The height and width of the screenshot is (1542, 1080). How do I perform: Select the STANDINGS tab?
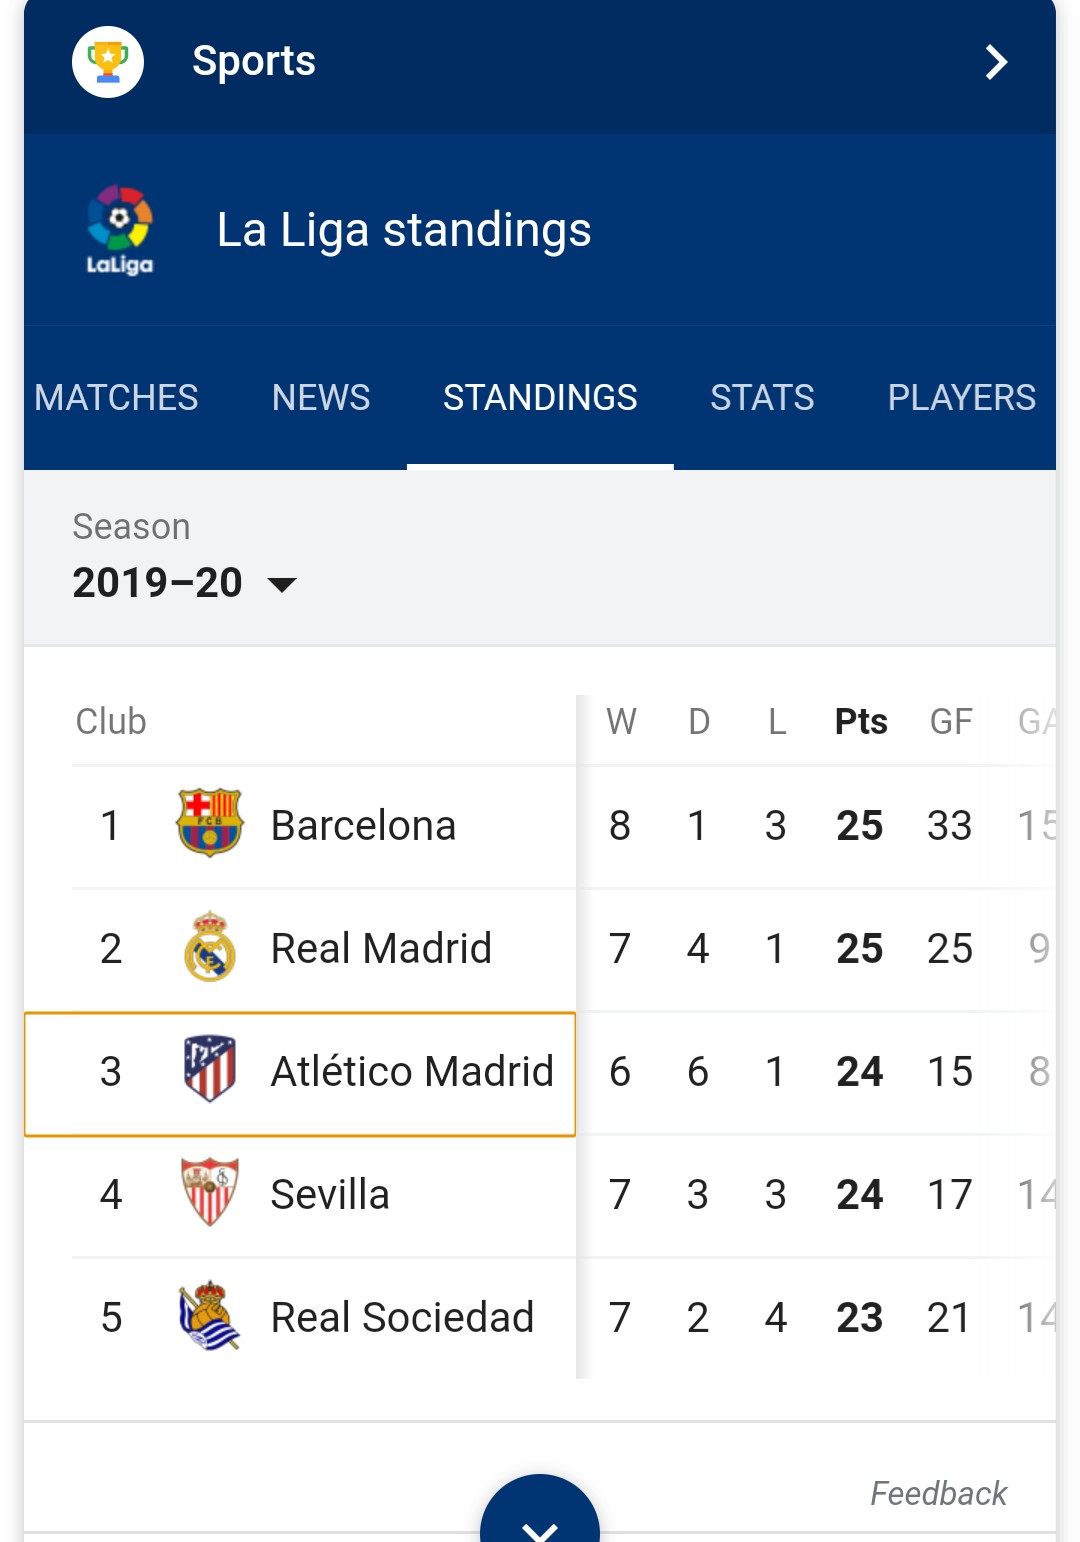tap(540, 398)
